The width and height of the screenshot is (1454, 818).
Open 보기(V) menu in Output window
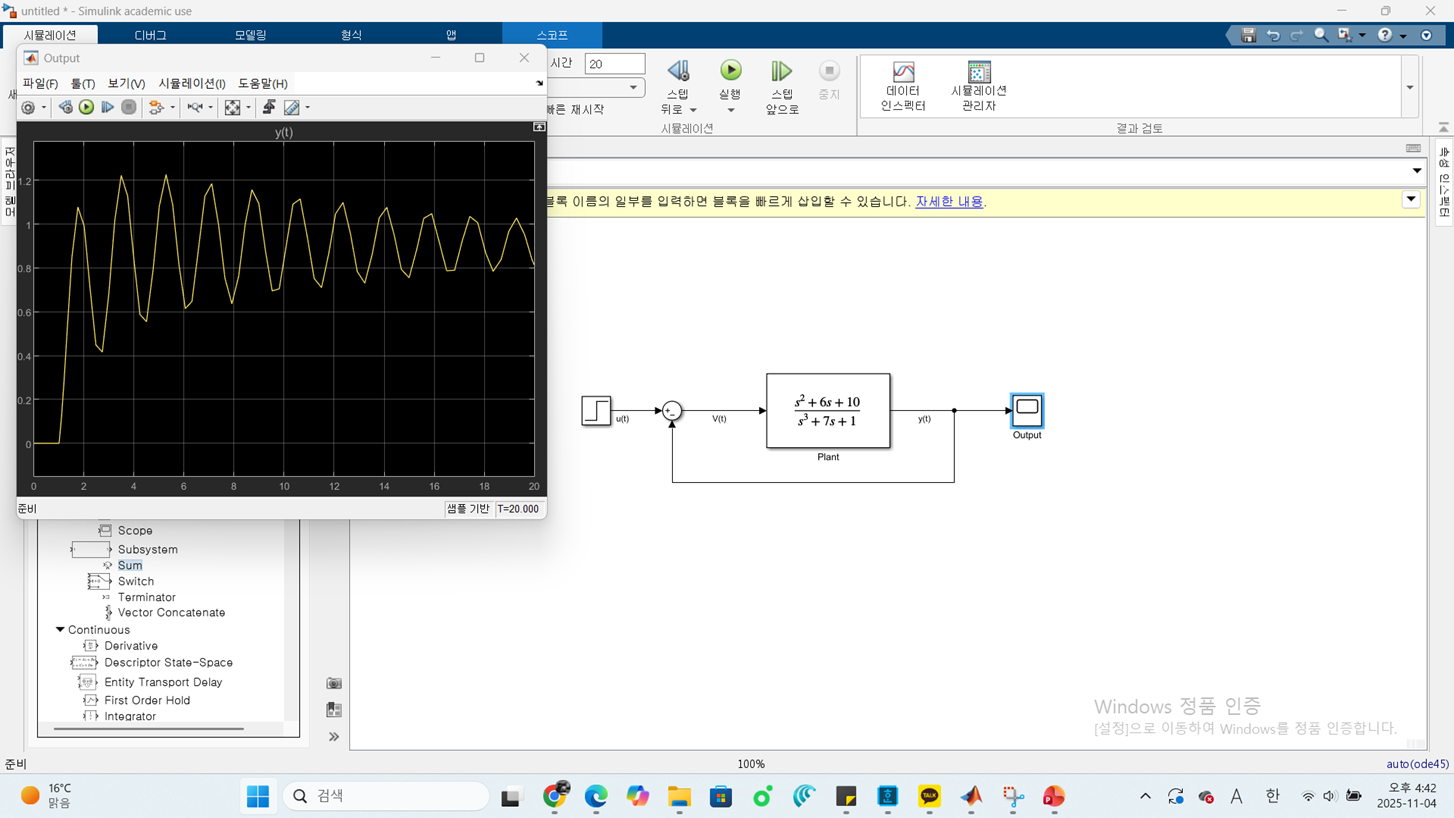[x=126, y=84]
